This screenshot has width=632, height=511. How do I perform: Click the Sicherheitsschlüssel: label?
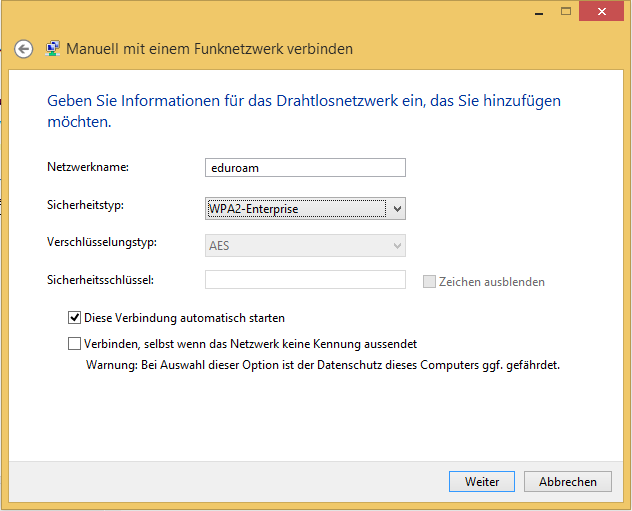(100, 280)
